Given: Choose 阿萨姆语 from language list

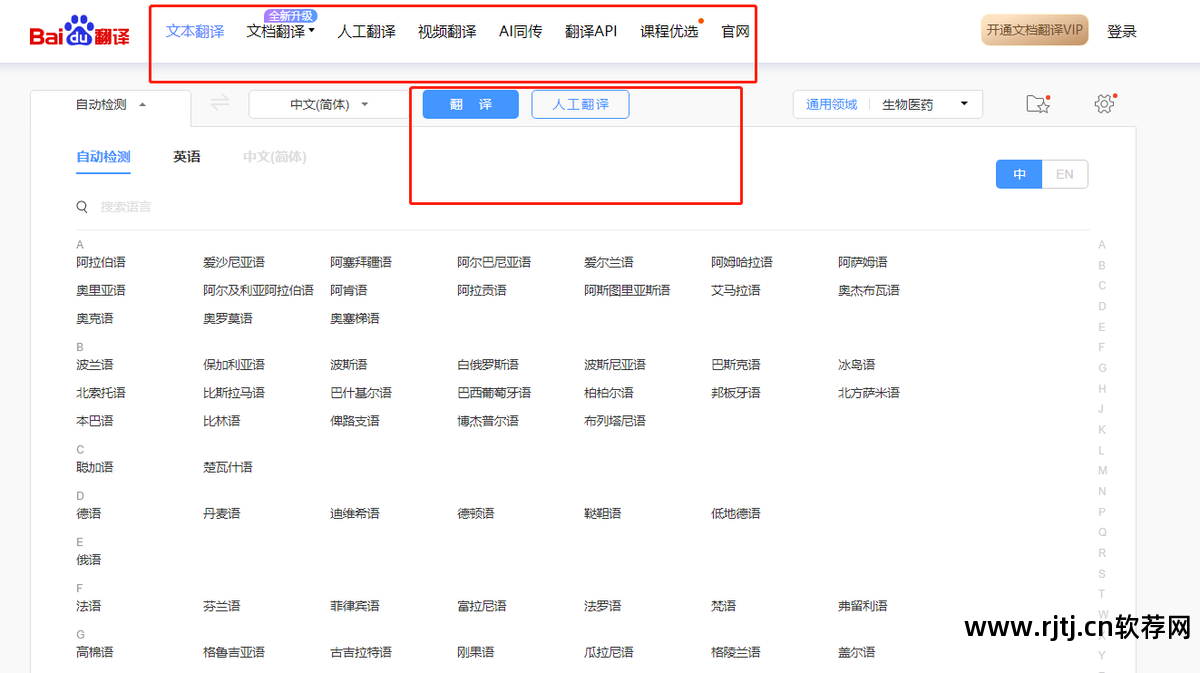Looking at the screenshot, I should pyautogui.click(x=863, y=262).
